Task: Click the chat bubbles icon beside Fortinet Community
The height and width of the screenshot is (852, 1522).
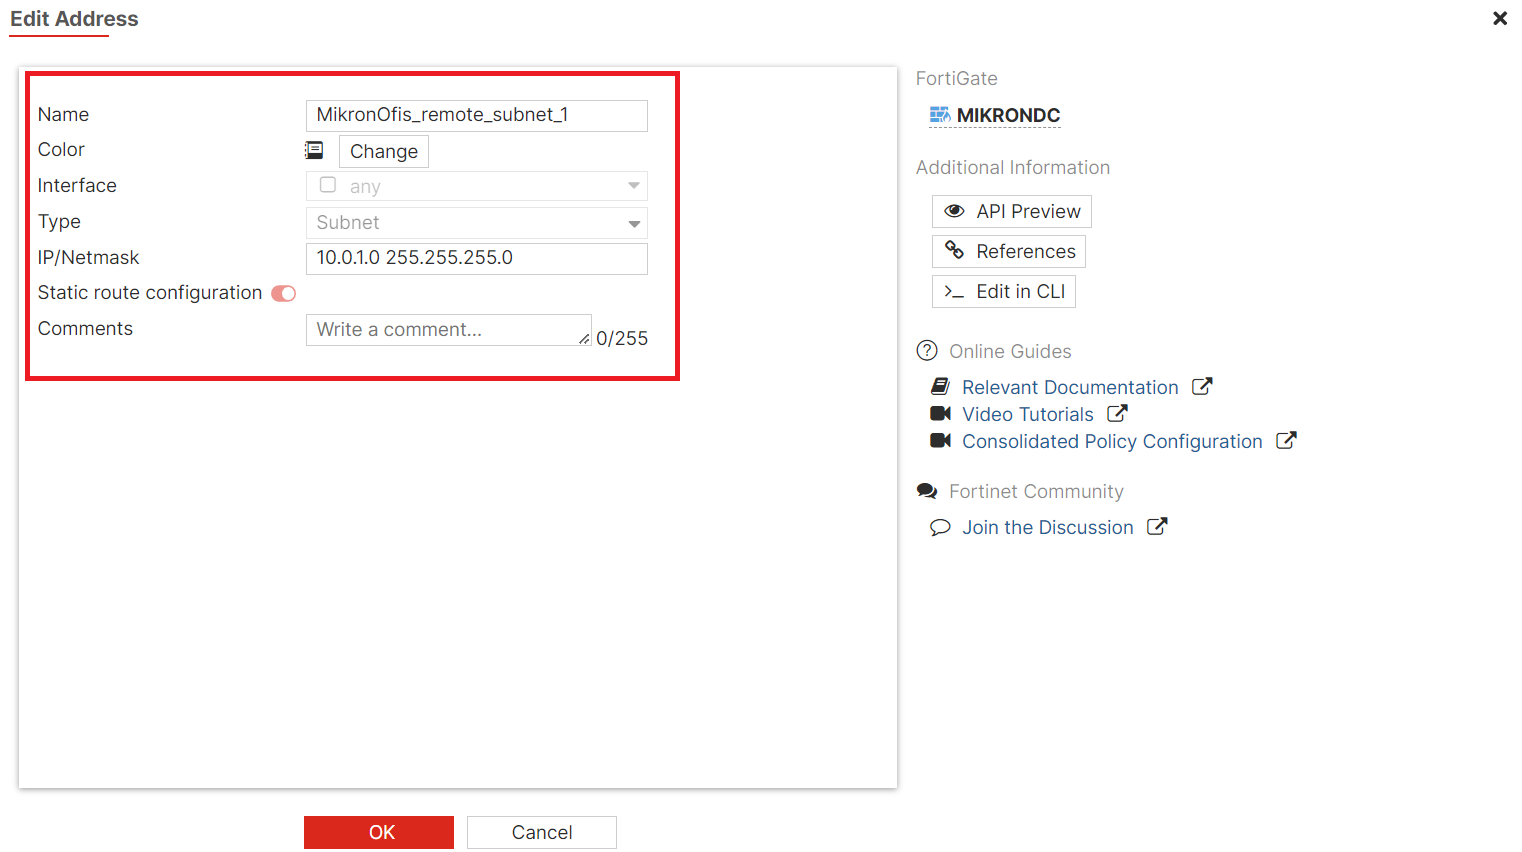Action: (927, 491)
